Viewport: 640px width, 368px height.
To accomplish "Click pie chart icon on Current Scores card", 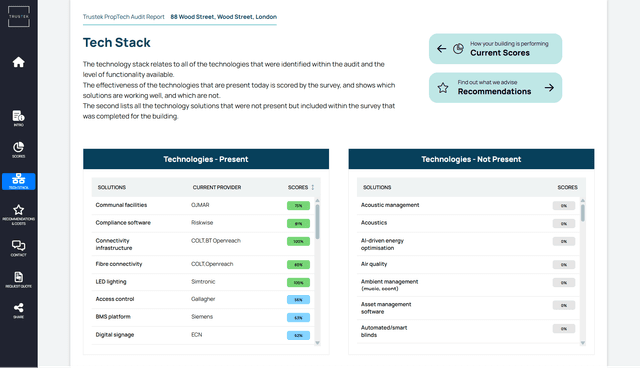I will [x=458, y=49].
